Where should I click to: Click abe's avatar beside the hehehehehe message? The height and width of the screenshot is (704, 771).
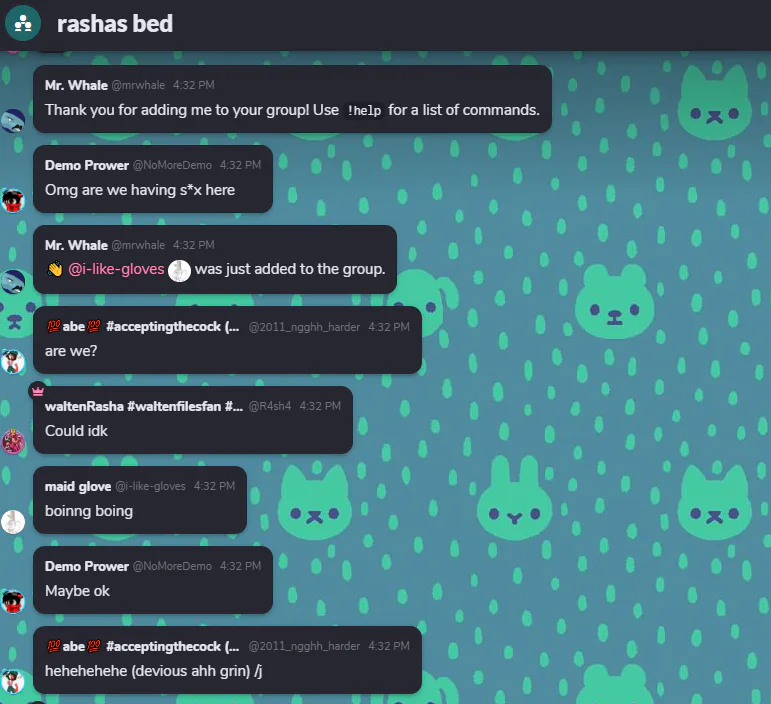coord(13,682)
